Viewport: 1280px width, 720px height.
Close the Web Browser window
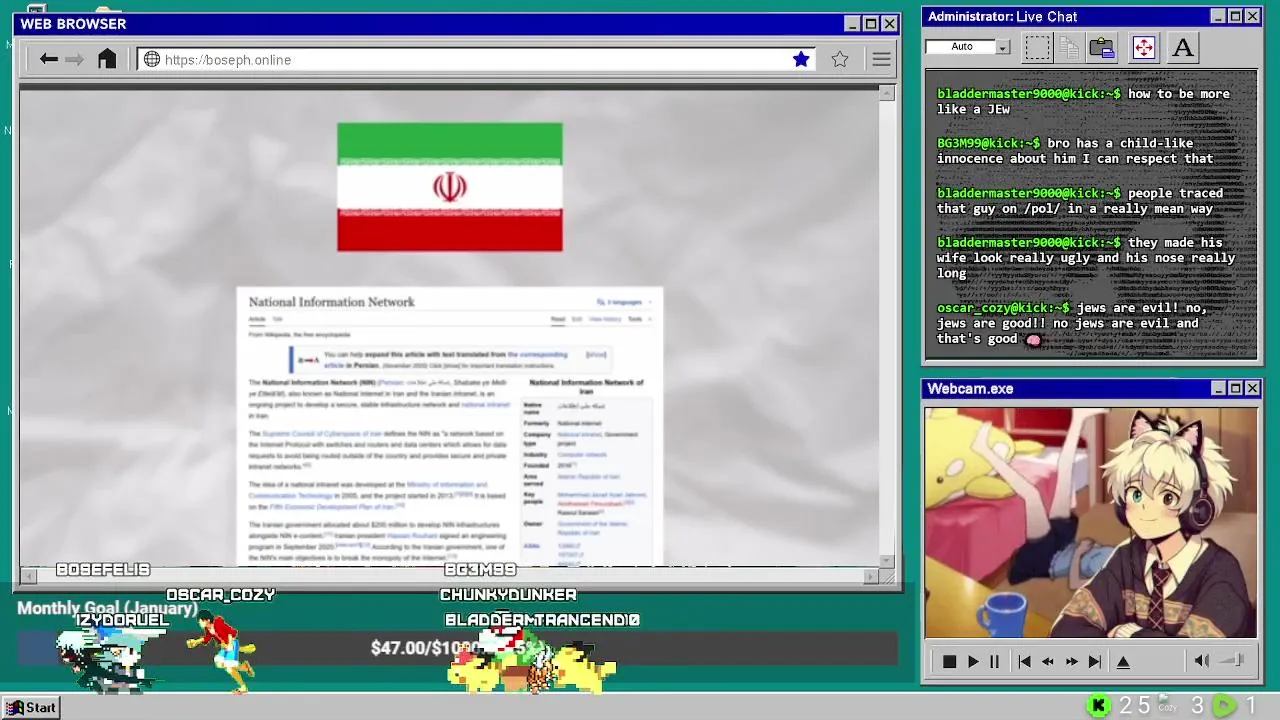coord(889,24)
